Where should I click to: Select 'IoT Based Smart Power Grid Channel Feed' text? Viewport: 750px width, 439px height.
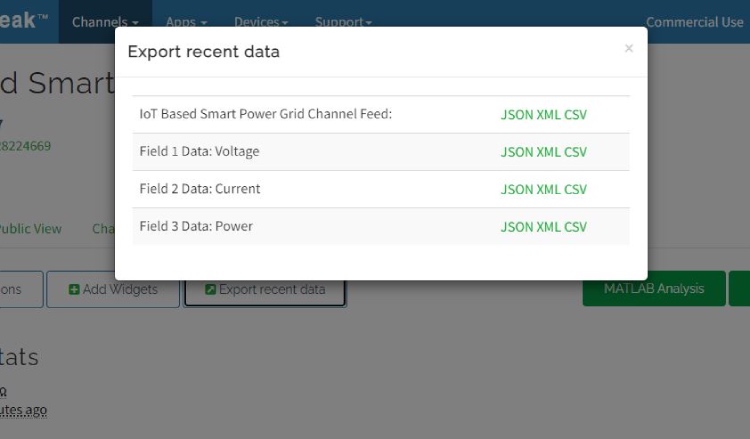(x=265, y=114)
